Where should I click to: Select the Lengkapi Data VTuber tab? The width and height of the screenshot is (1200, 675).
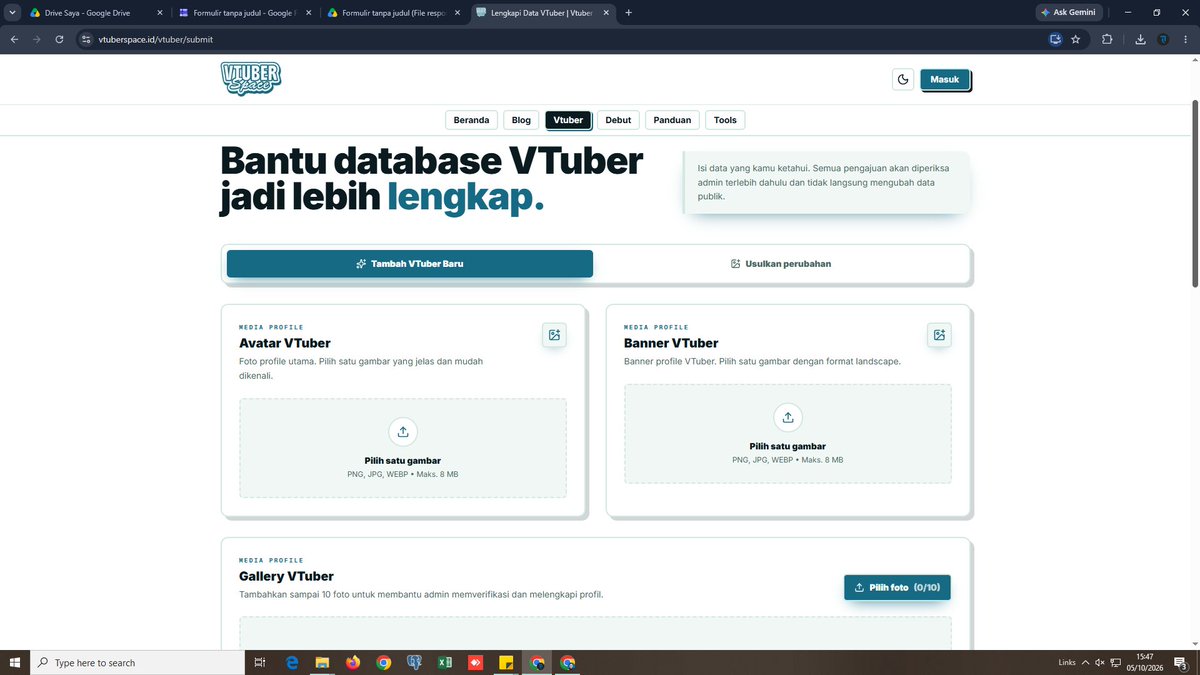click(545, 13)
